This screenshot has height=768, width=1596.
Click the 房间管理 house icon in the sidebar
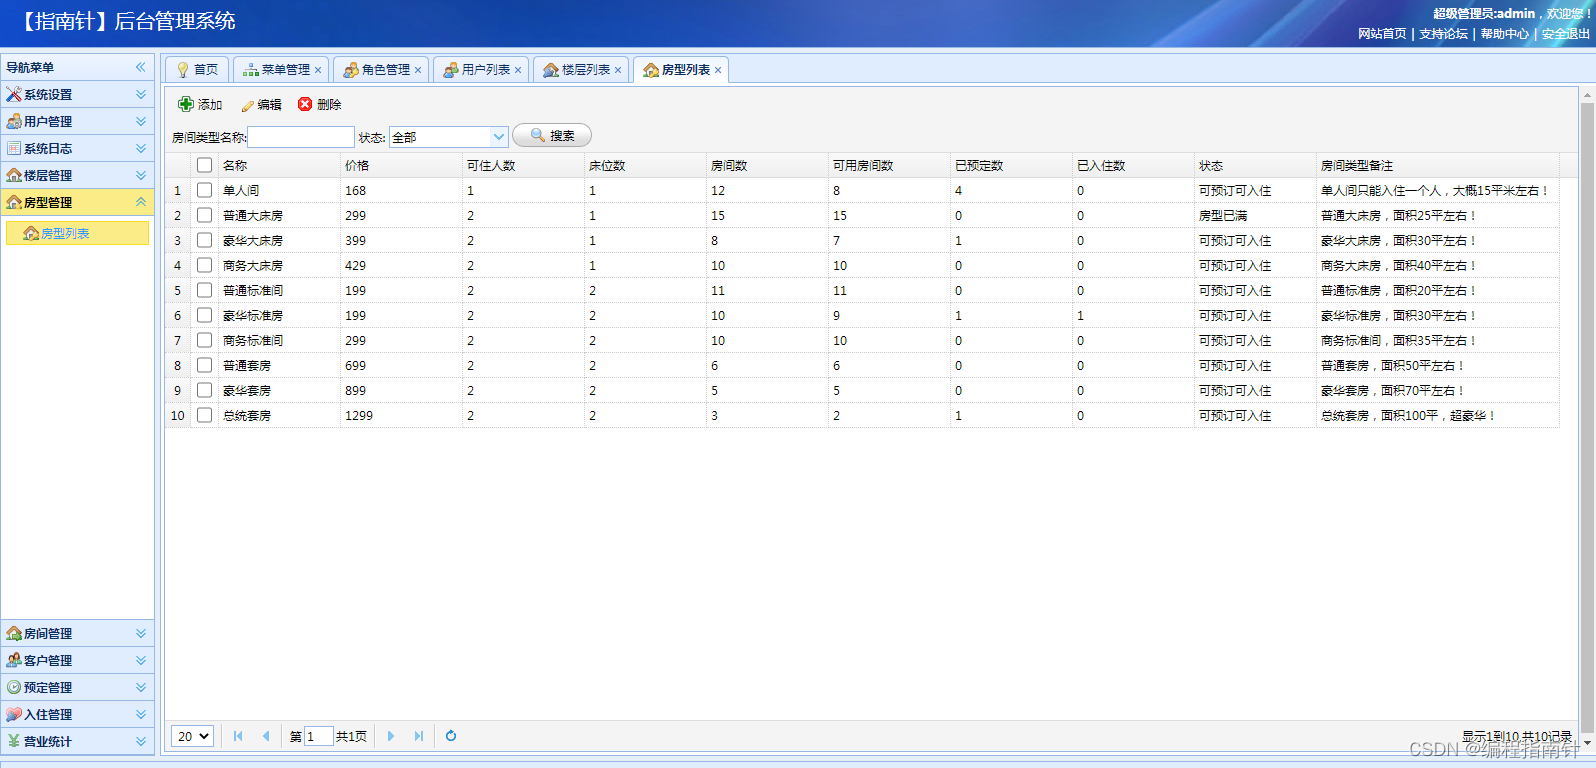coord(14,633)
